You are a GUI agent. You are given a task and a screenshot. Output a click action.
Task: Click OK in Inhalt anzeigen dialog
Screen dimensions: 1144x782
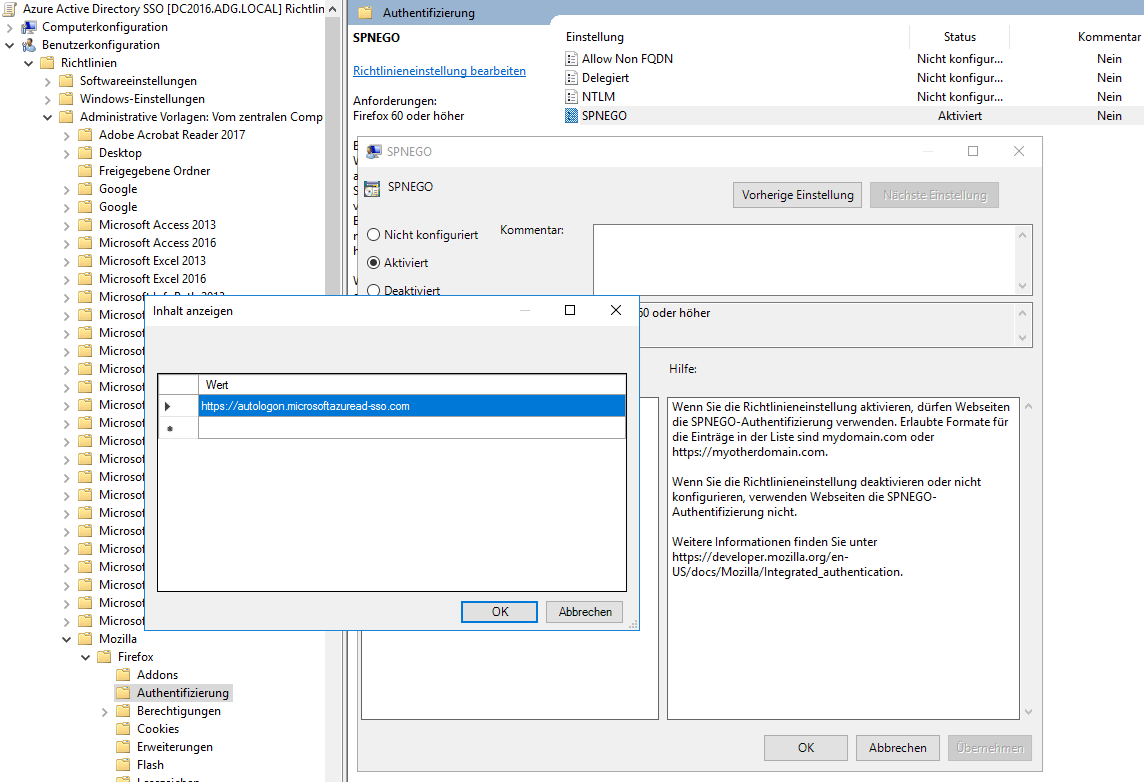[500, 612]
